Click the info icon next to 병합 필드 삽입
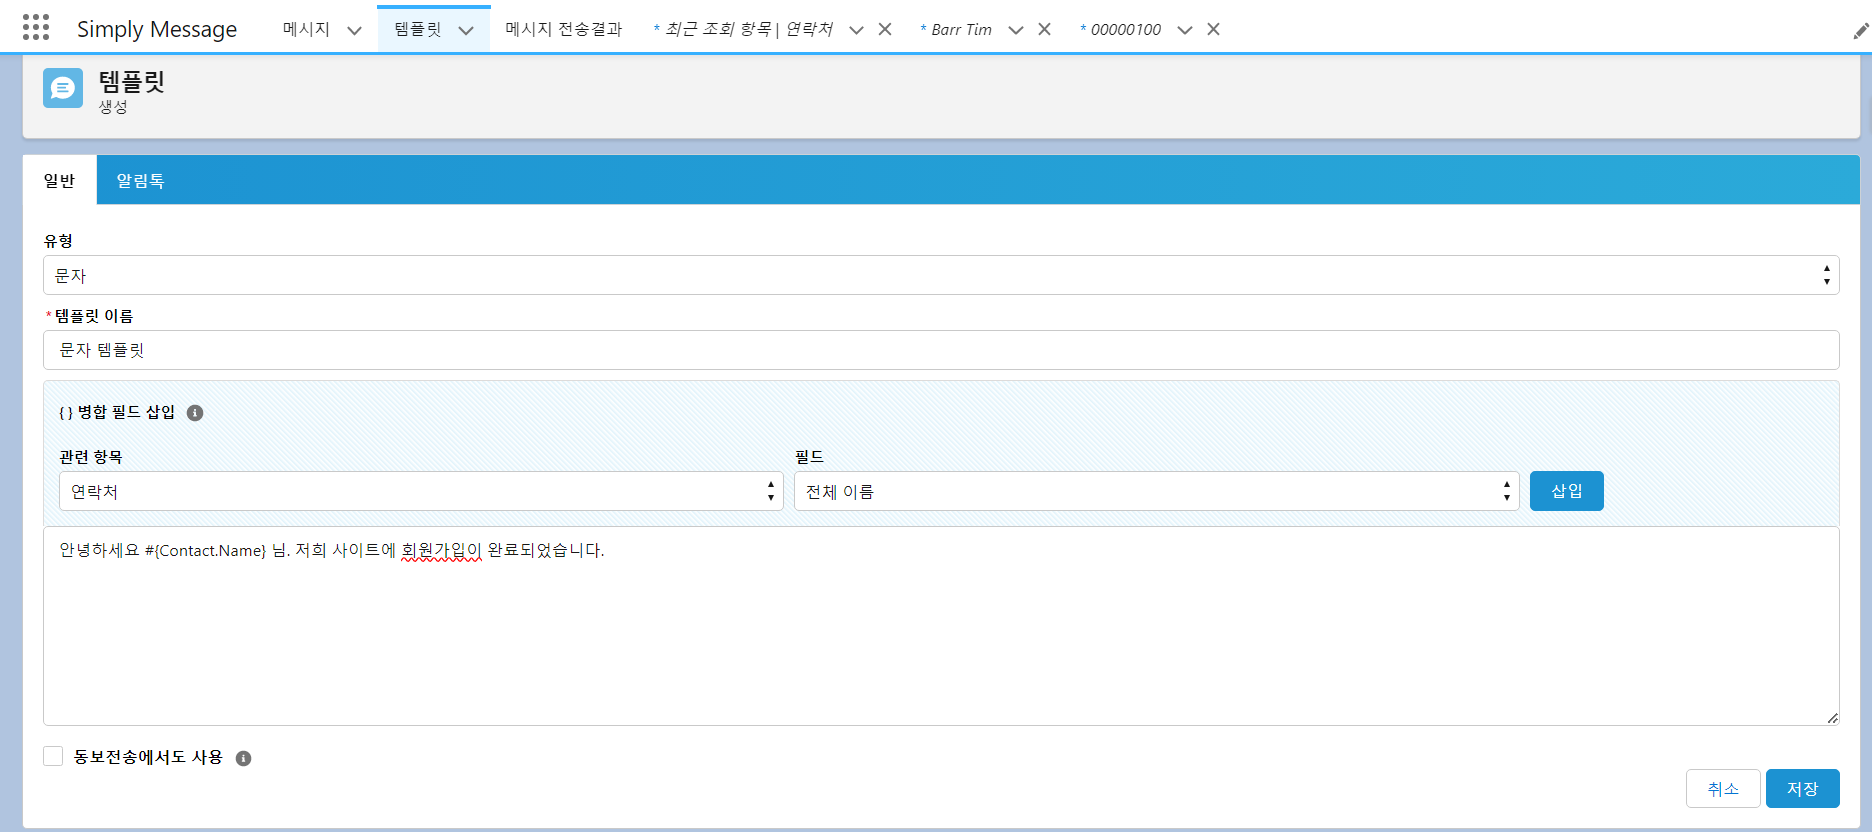Screen dimensions: 1872x832 click(195, 413)
